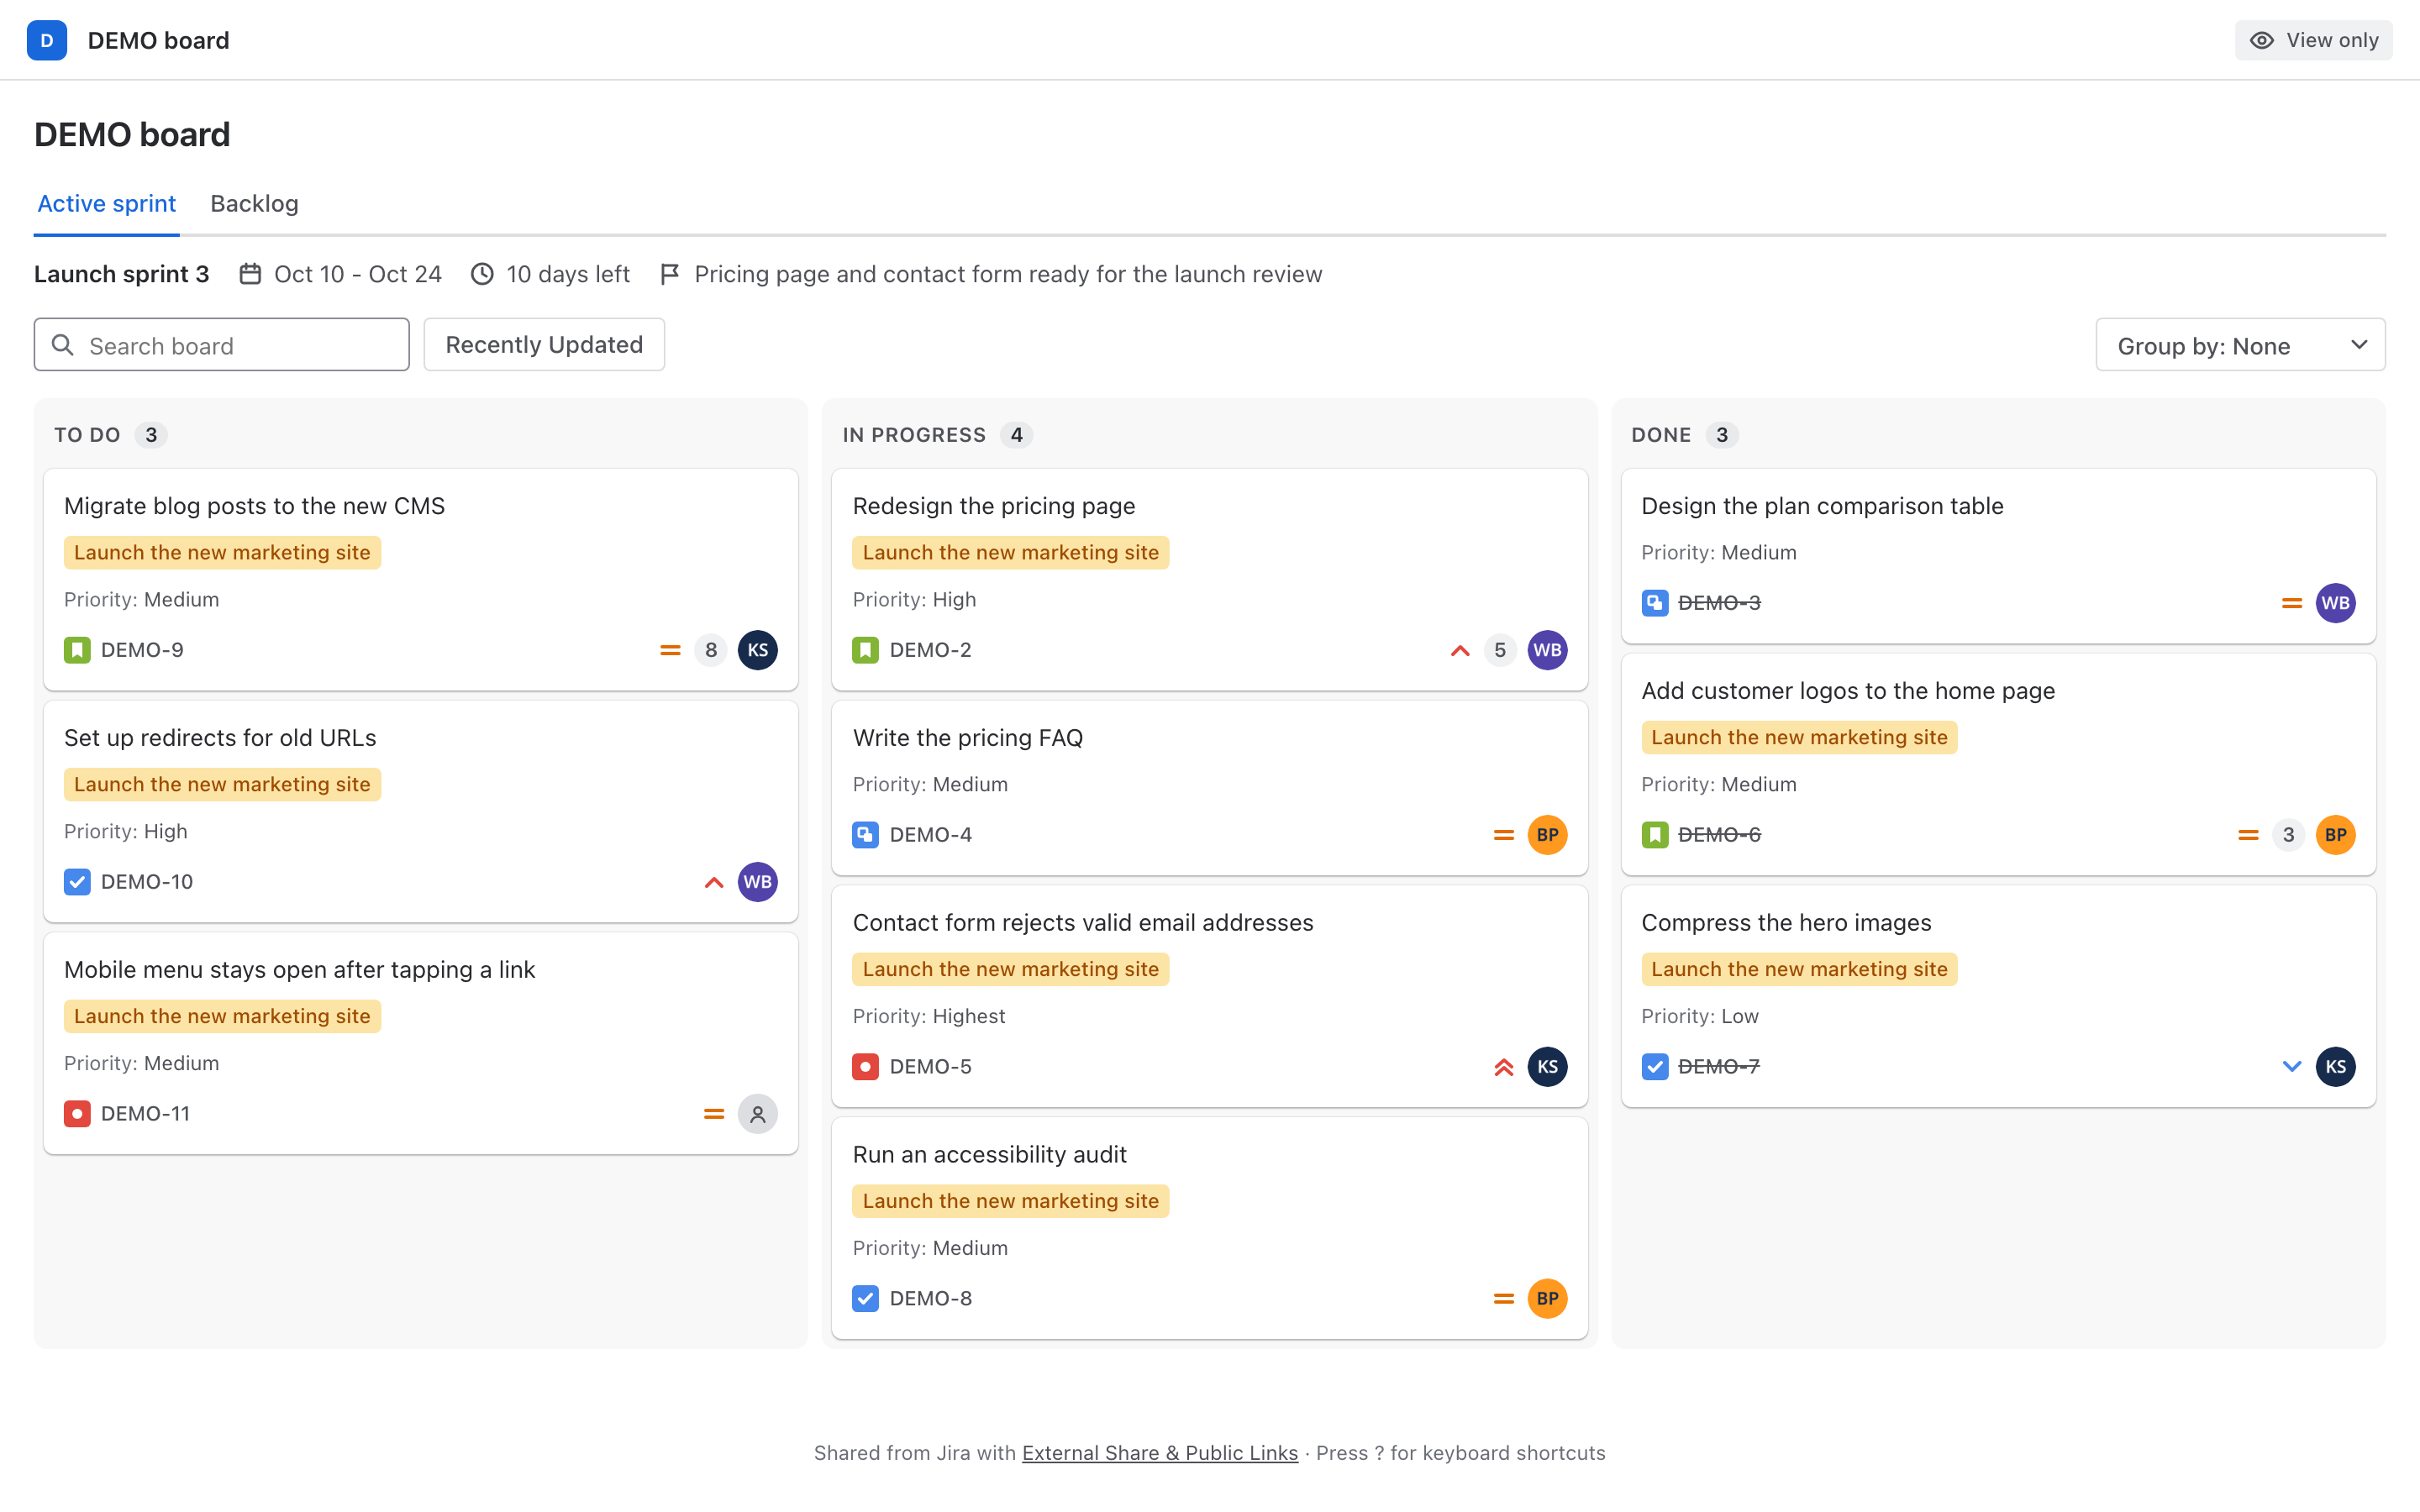Click the unassigned avatar on DEMO-11

pyautogui.click(x=758, y=1114)
